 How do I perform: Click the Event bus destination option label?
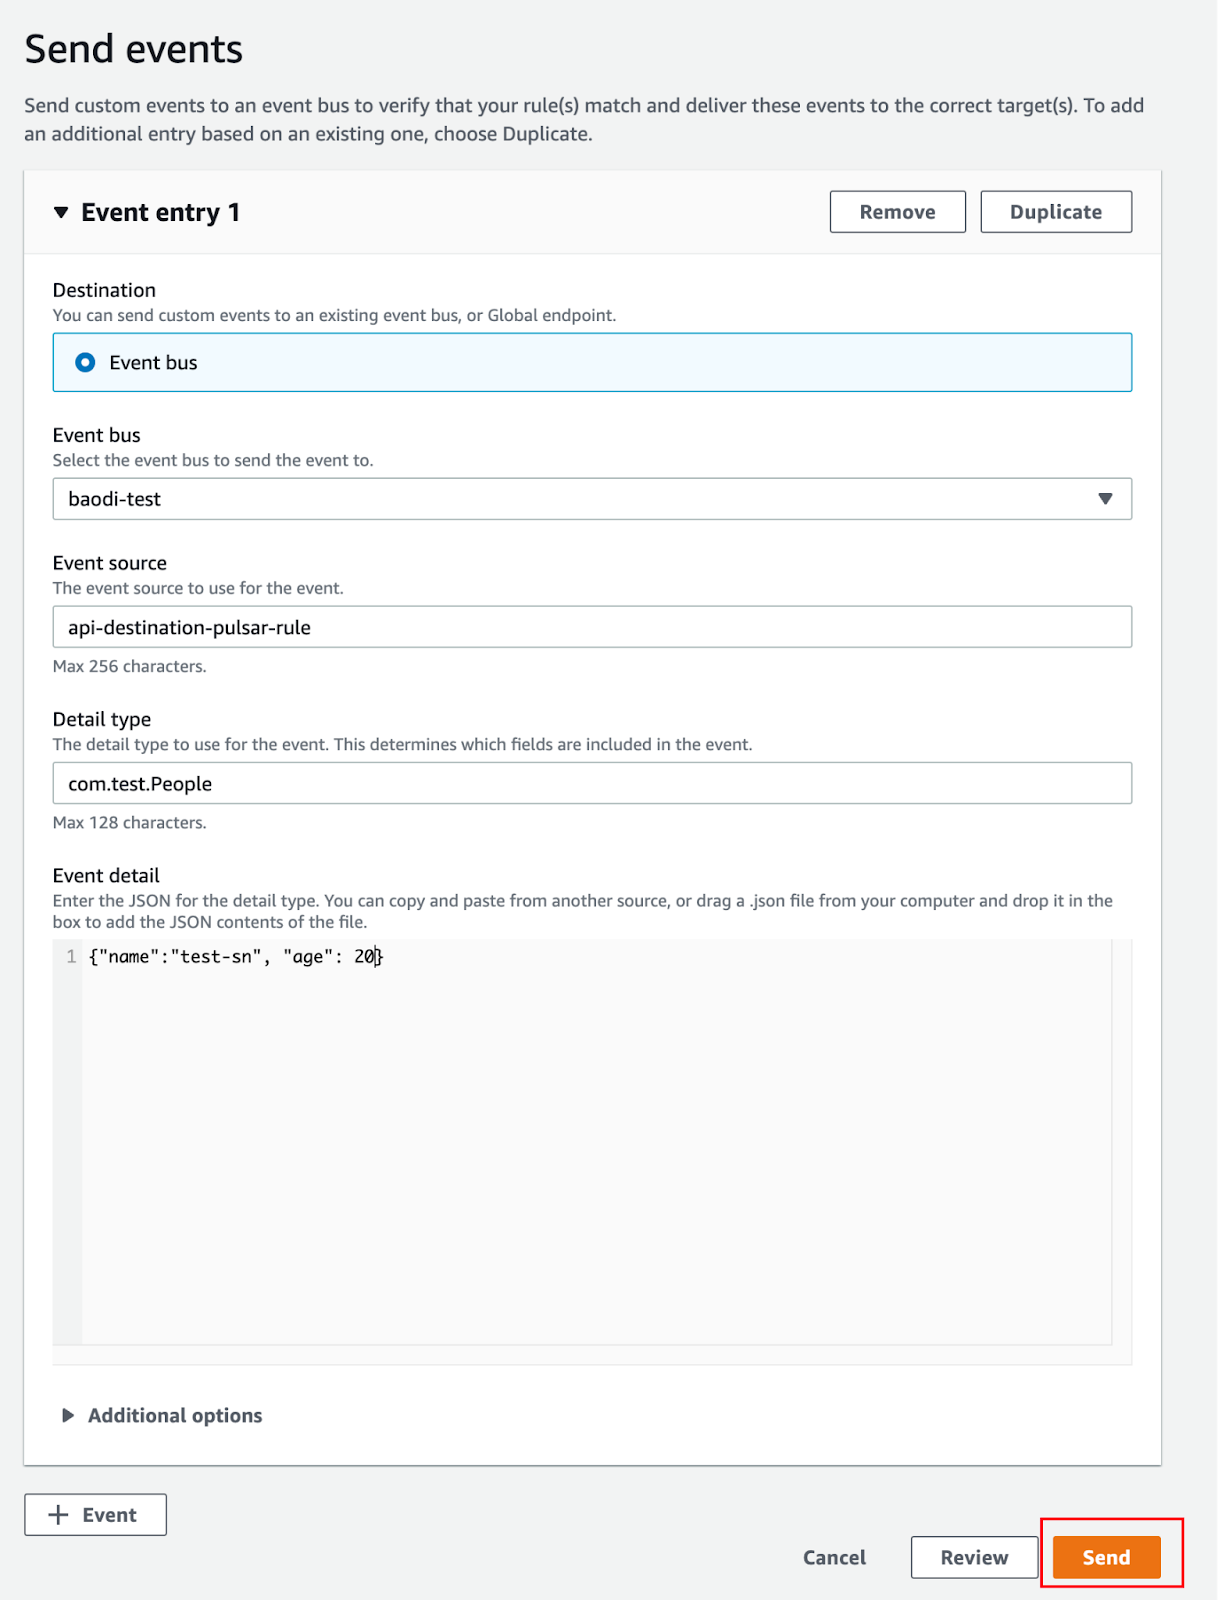(x=153, y=363)
